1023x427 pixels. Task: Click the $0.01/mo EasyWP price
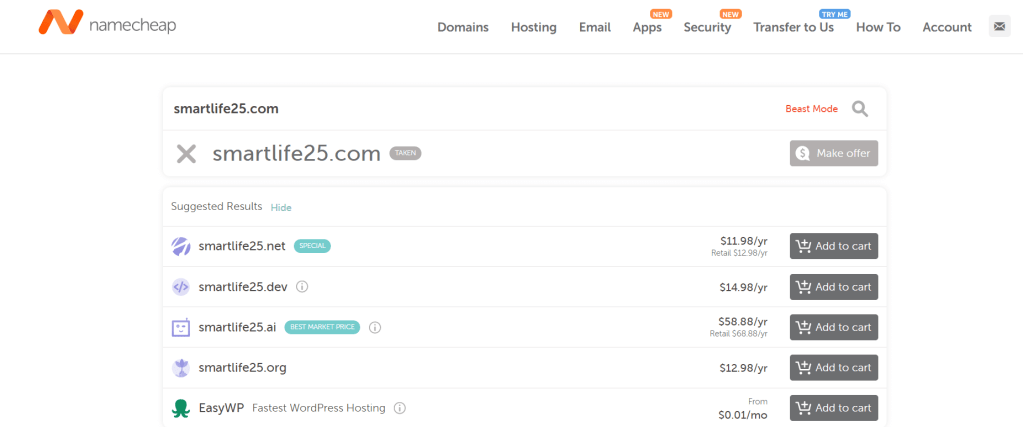click(x=743, y=414)
